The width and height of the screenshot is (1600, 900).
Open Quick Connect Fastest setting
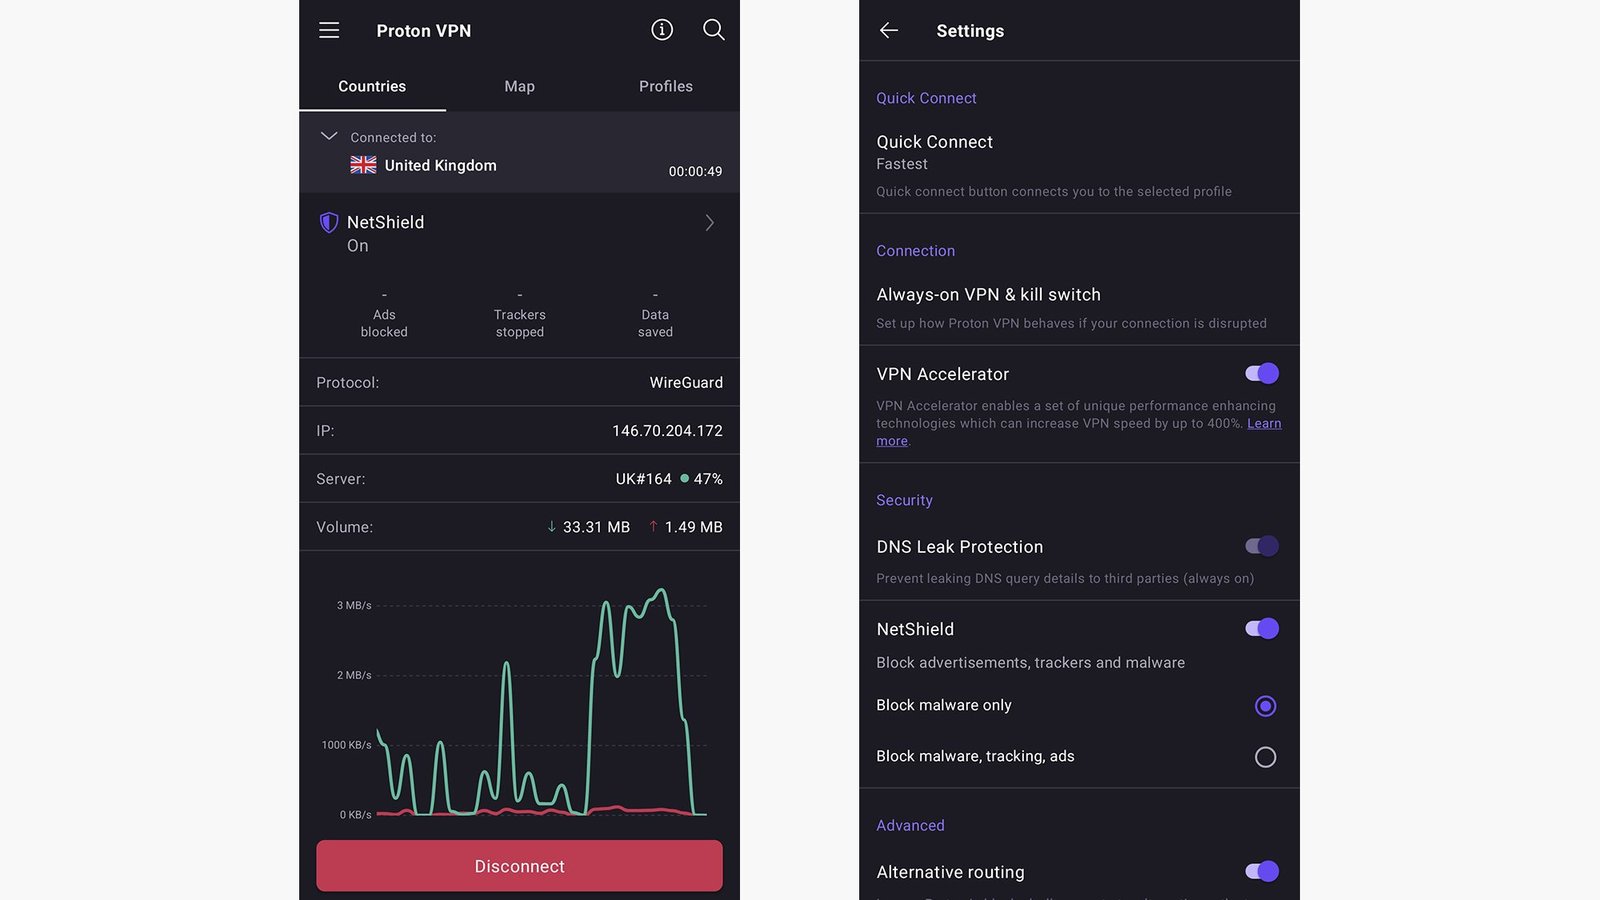1079,165
